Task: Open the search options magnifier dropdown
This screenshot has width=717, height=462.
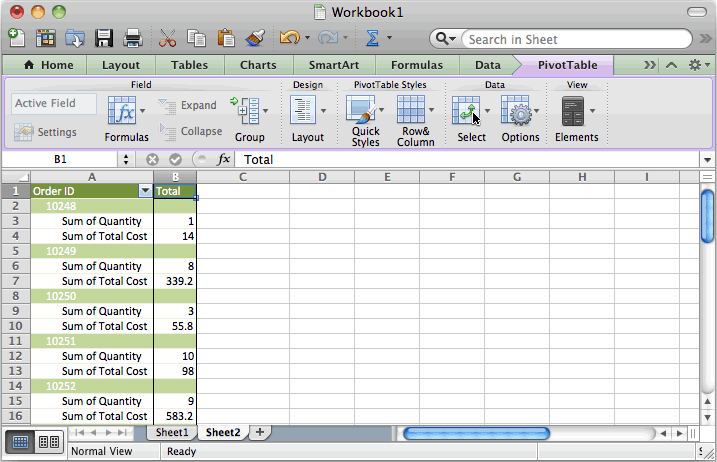Action: point(445,39)
